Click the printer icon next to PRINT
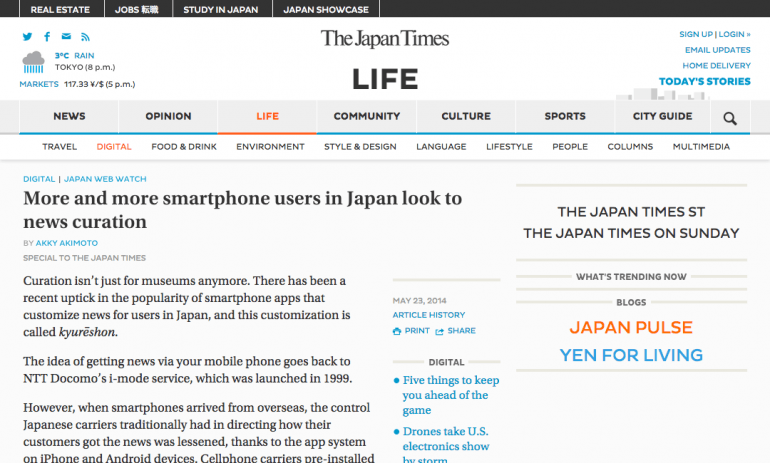The width and height of the screenshot is (770, 463). 397,331
